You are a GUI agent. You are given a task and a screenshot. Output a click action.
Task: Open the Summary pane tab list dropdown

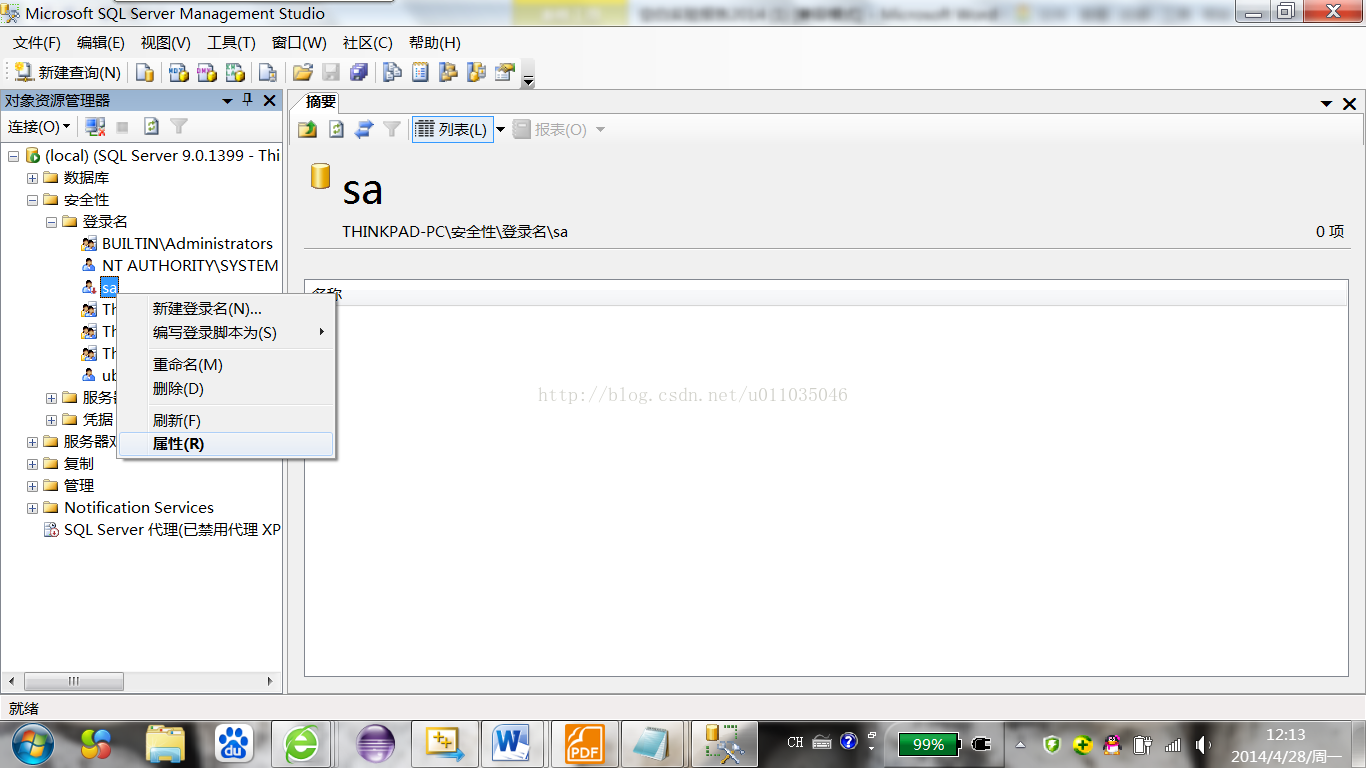[x=1327, y=104]
